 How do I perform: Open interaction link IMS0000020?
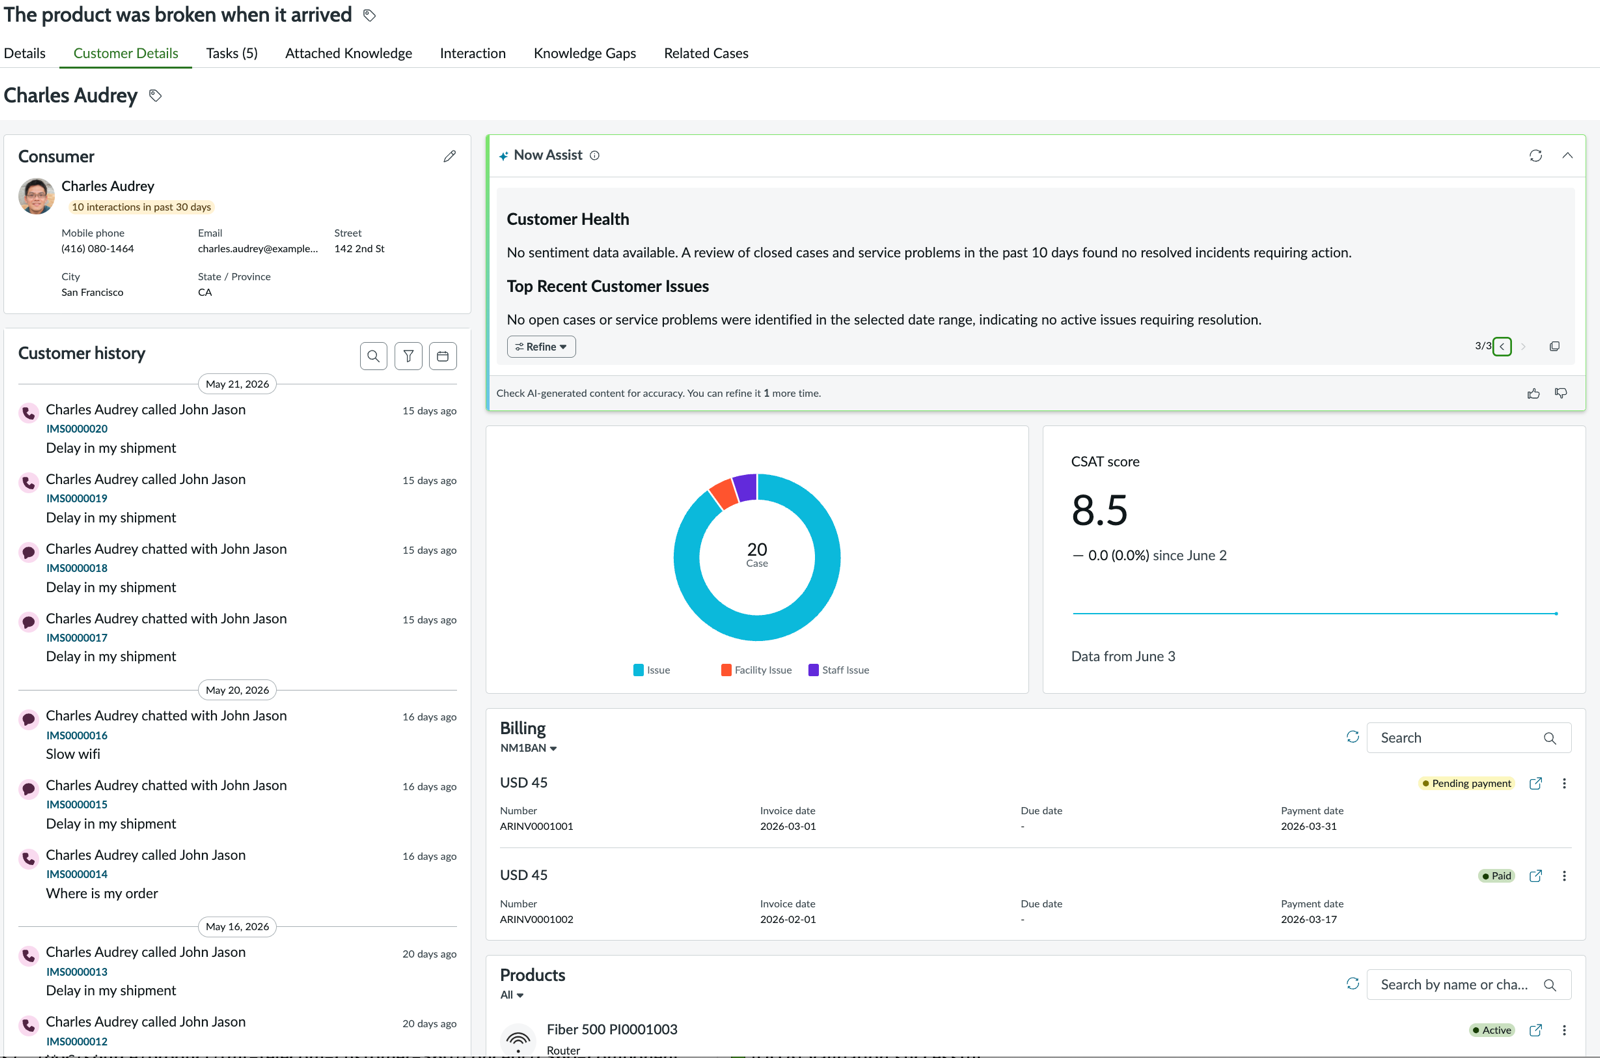pos(77,429)
